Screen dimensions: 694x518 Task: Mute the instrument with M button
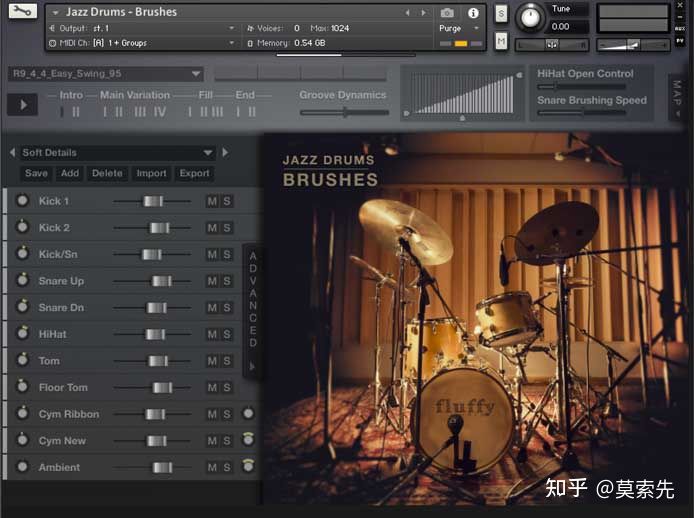501,42
